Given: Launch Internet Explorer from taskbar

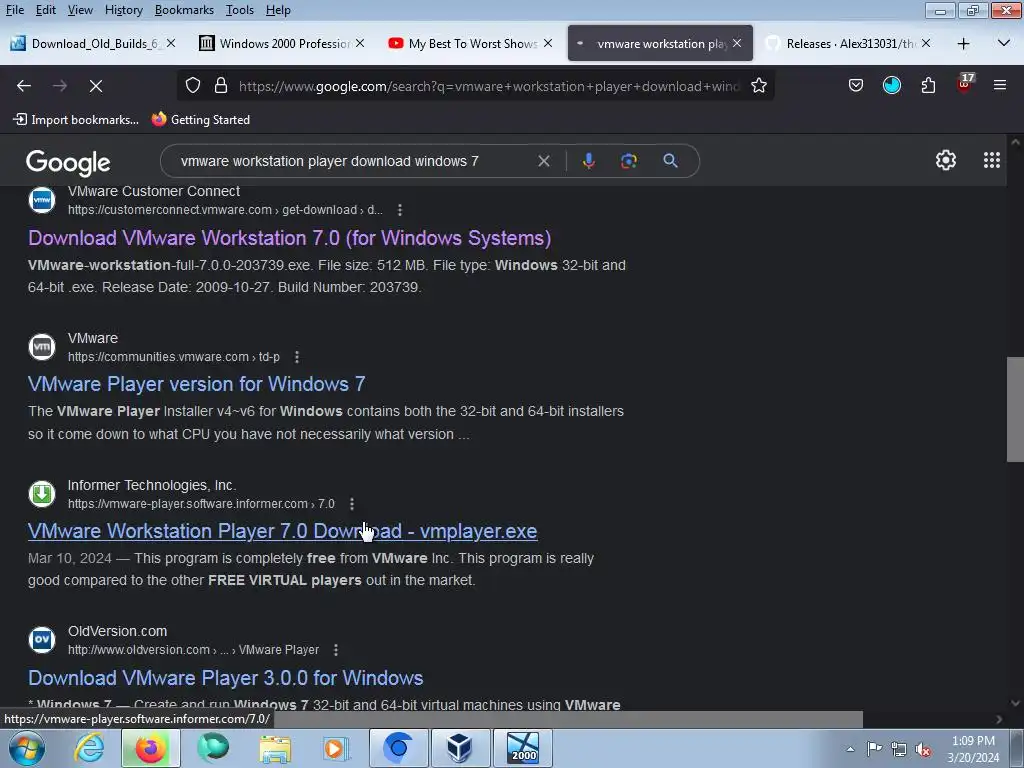Looking at the screenshot, I should click(x=88, y=748).
